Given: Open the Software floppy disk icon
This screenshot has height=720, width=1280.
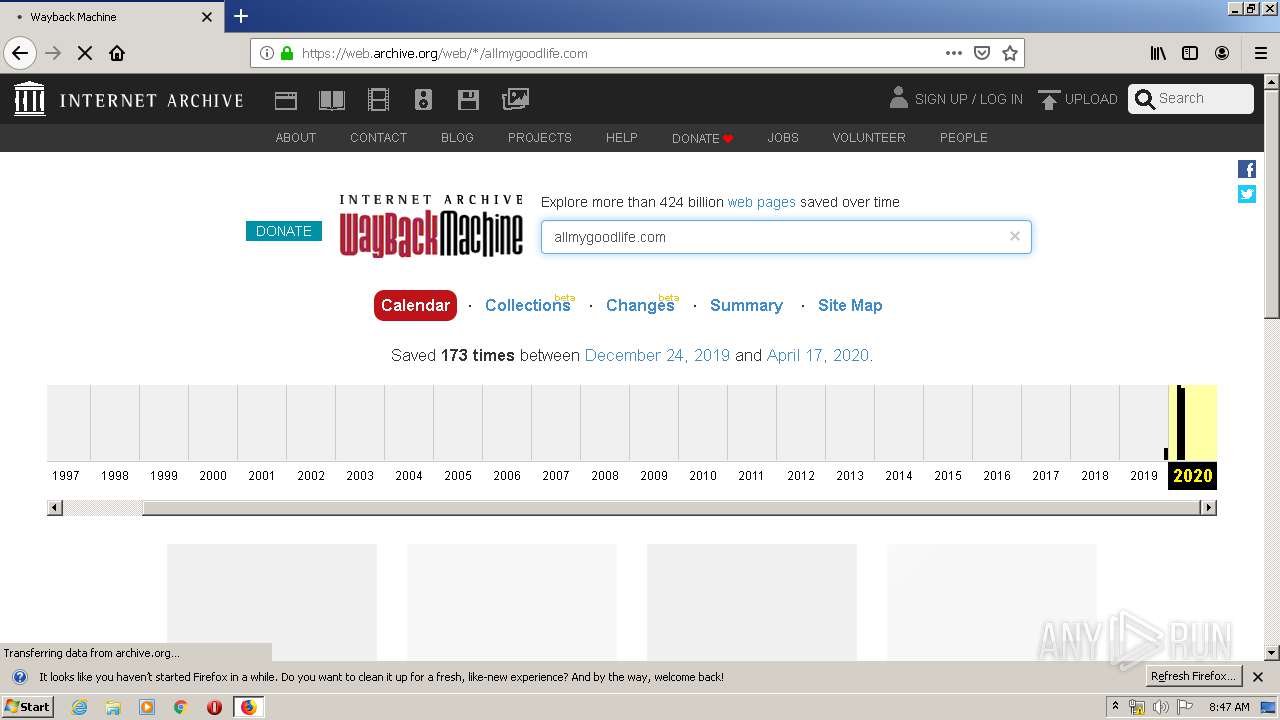Looking at the screenshot, I should coord(468,100).
